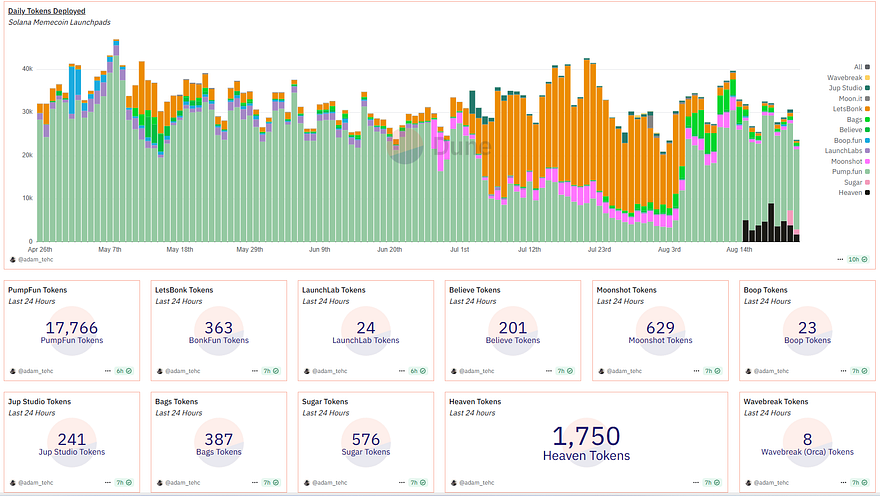The image size is (880, 496).
Task: Toggle the All series in the chart legend
Action: pos(861,67)
